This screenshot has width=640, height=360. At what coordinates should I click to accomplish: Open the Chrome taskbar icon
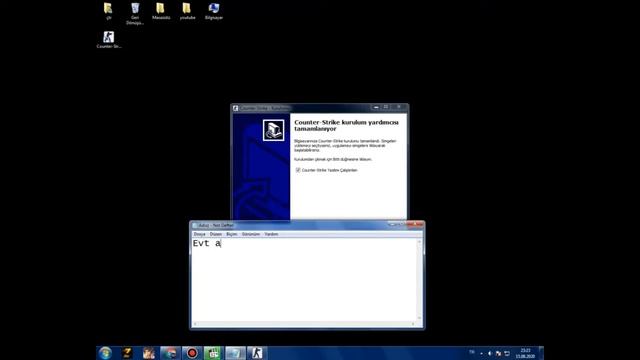coord(170,353)
